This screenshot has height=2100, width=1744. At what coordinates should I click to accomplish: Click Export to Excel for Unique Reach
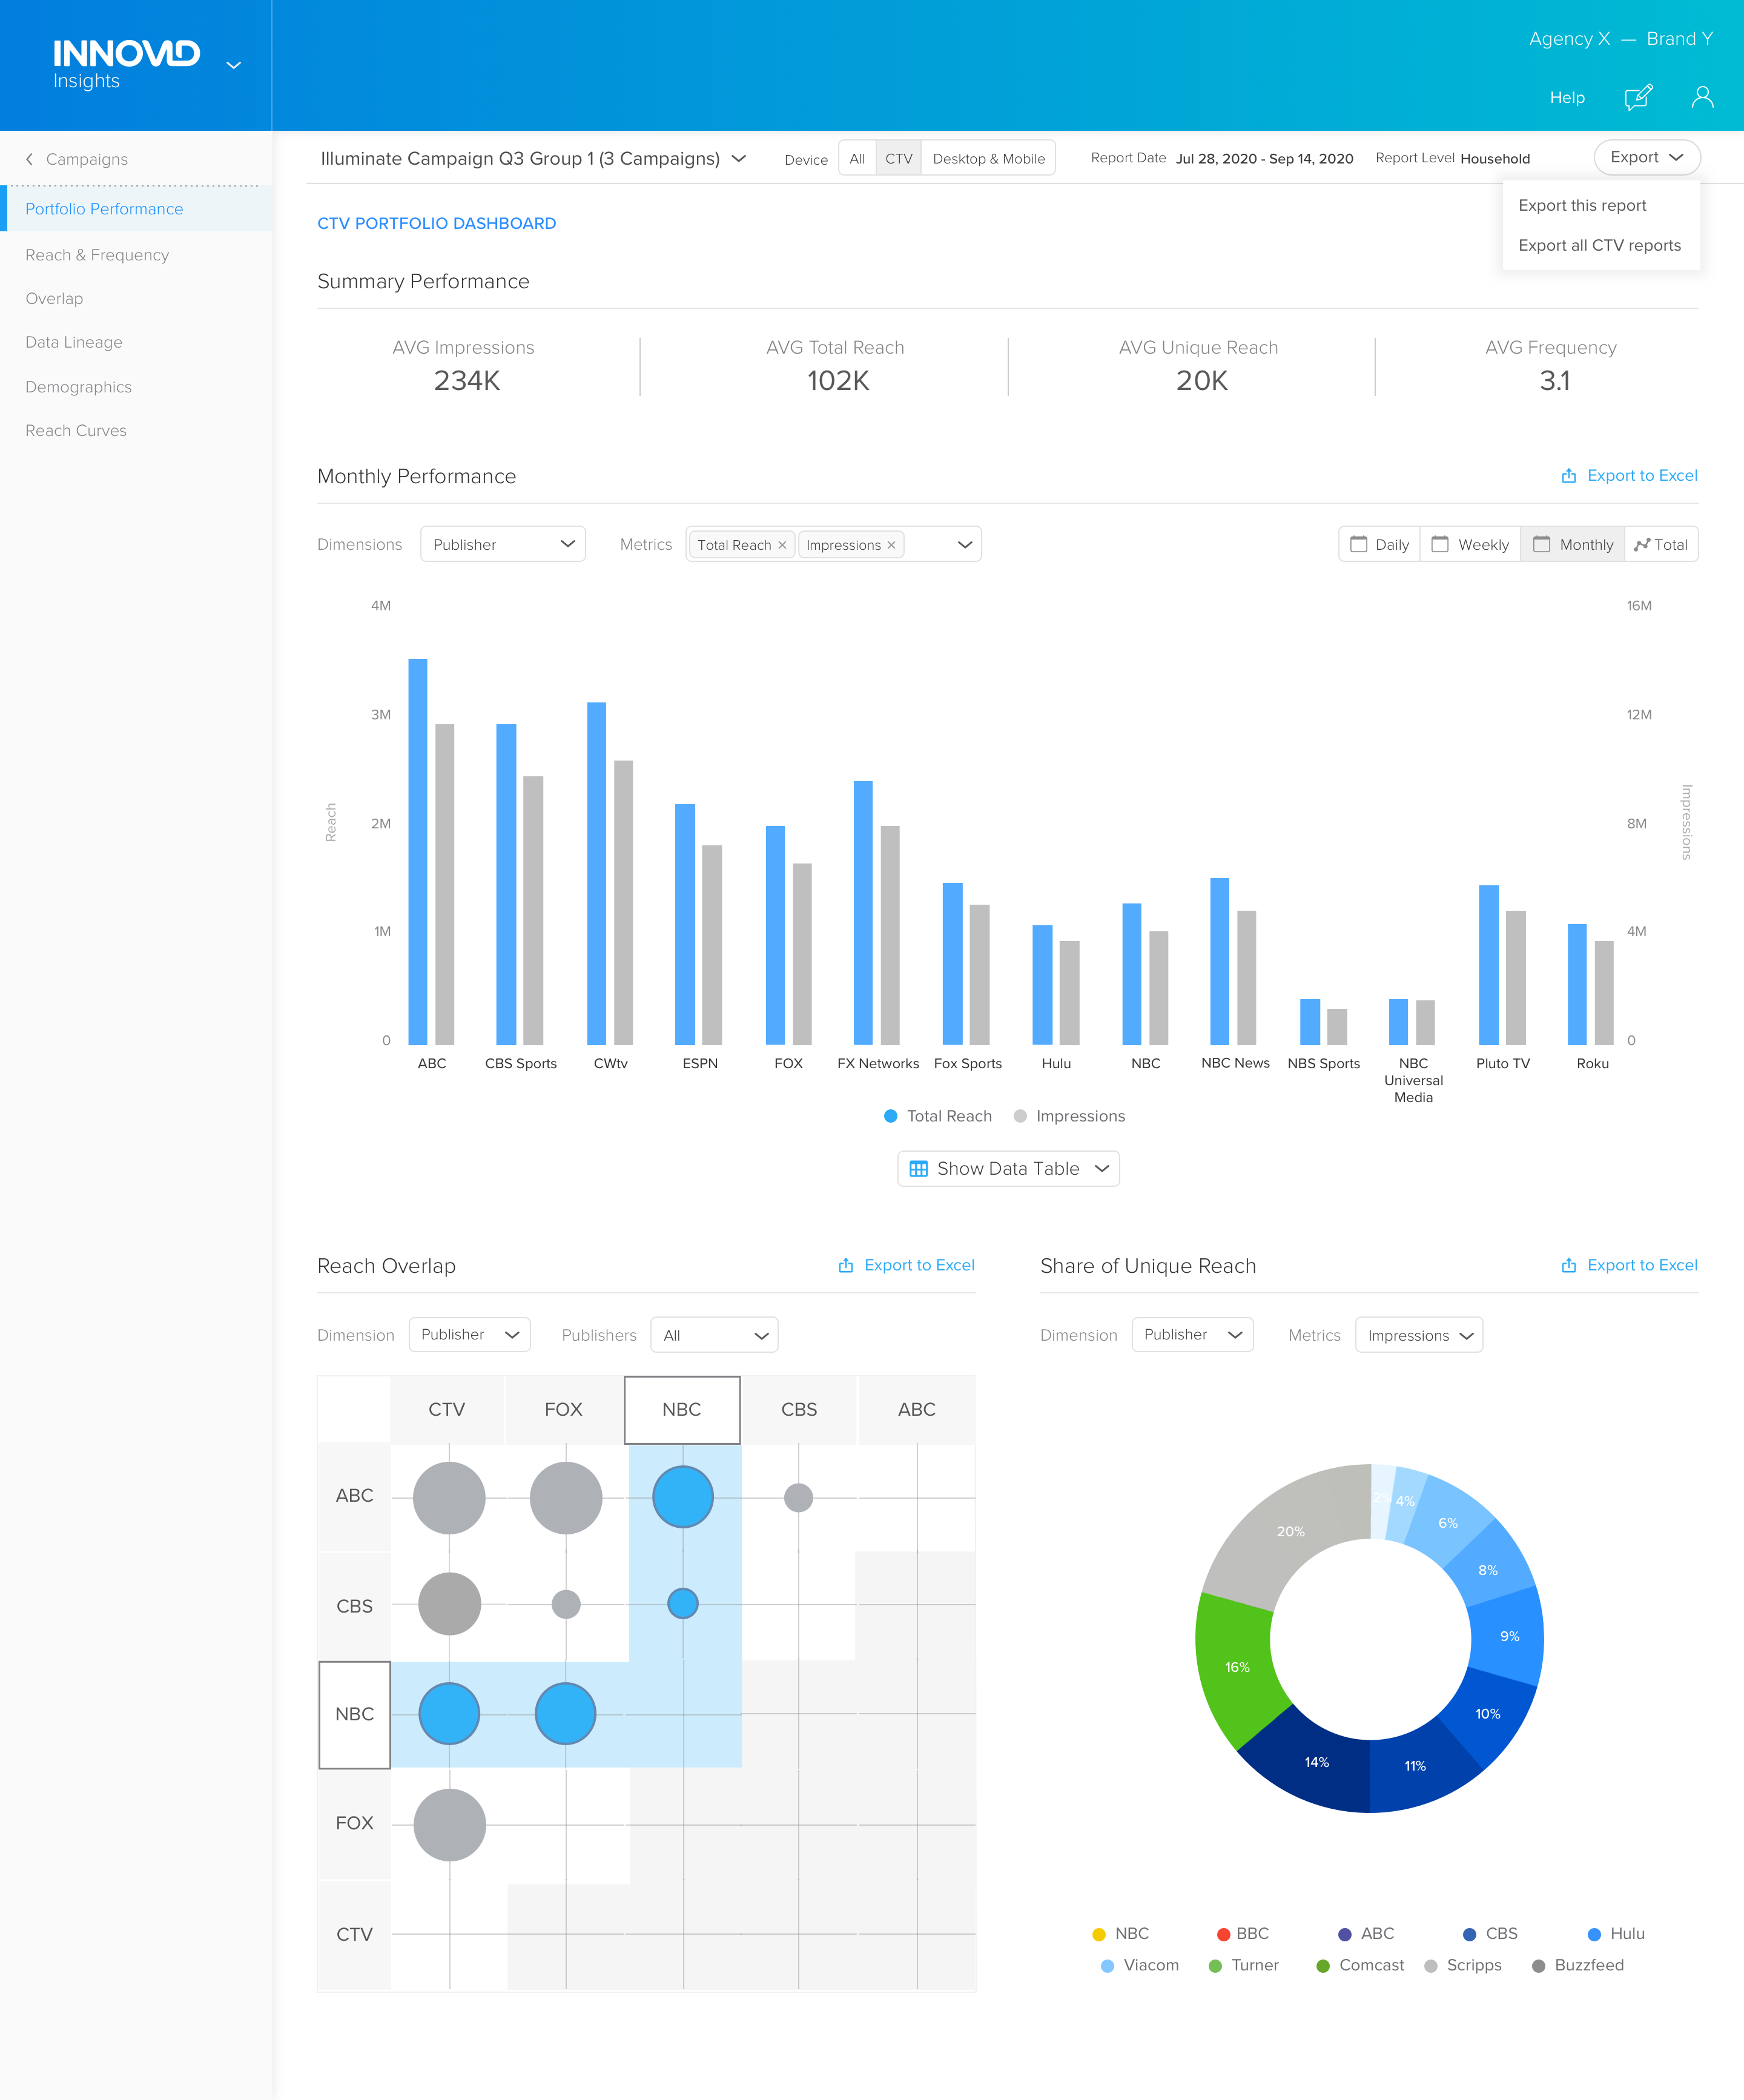pyautogui.click(x=1642, y=1265)
